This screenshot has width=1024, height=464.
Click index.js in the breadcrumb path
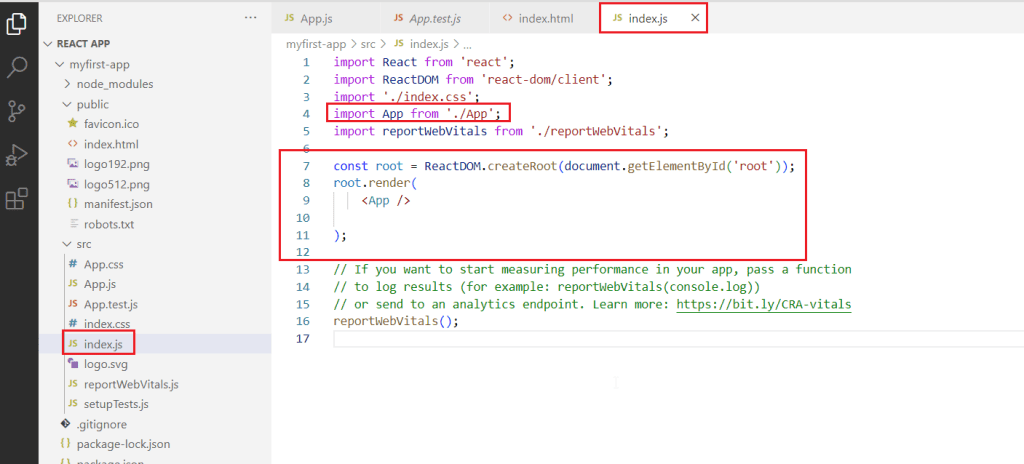pyautogui.click(x=429, y=44)
